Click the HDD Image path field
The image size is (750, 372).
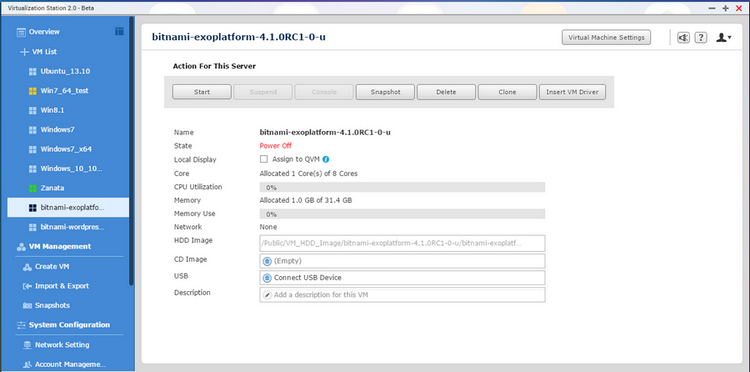[x=402, y=243]
